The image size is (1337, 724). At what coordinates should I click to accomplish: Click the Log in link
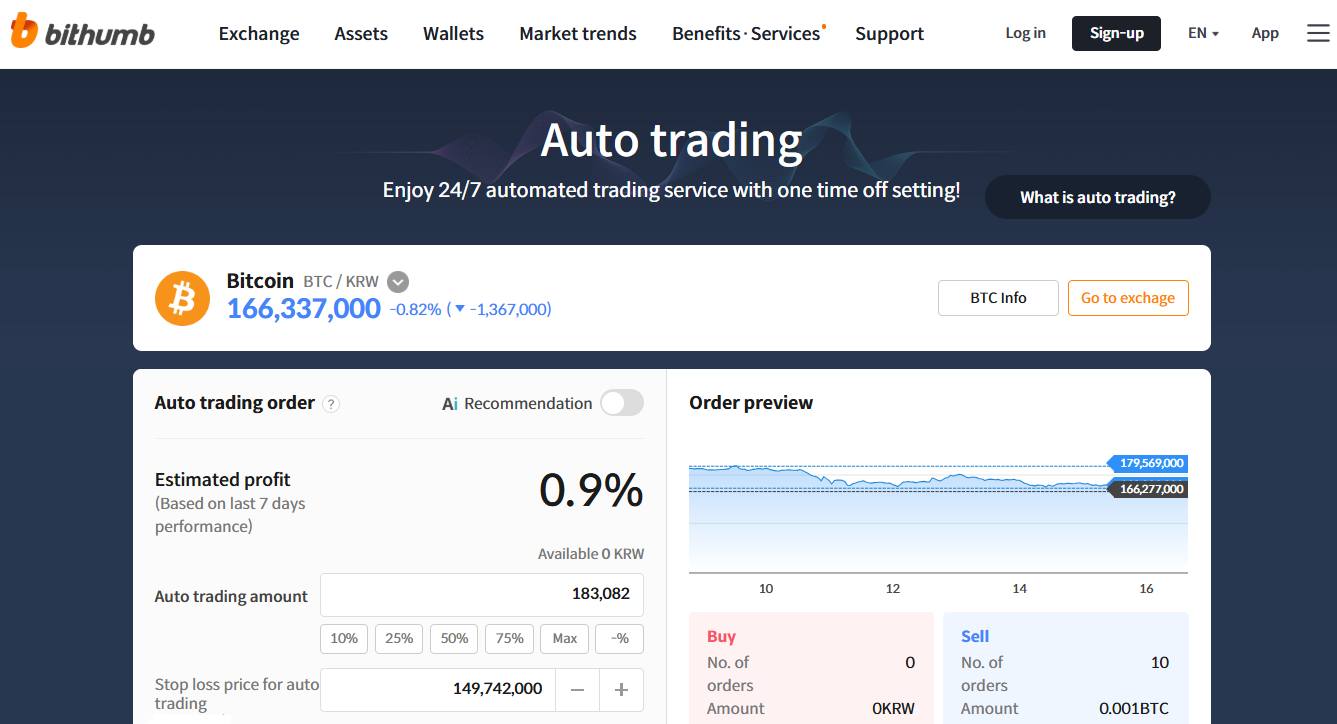[1025, 33]
